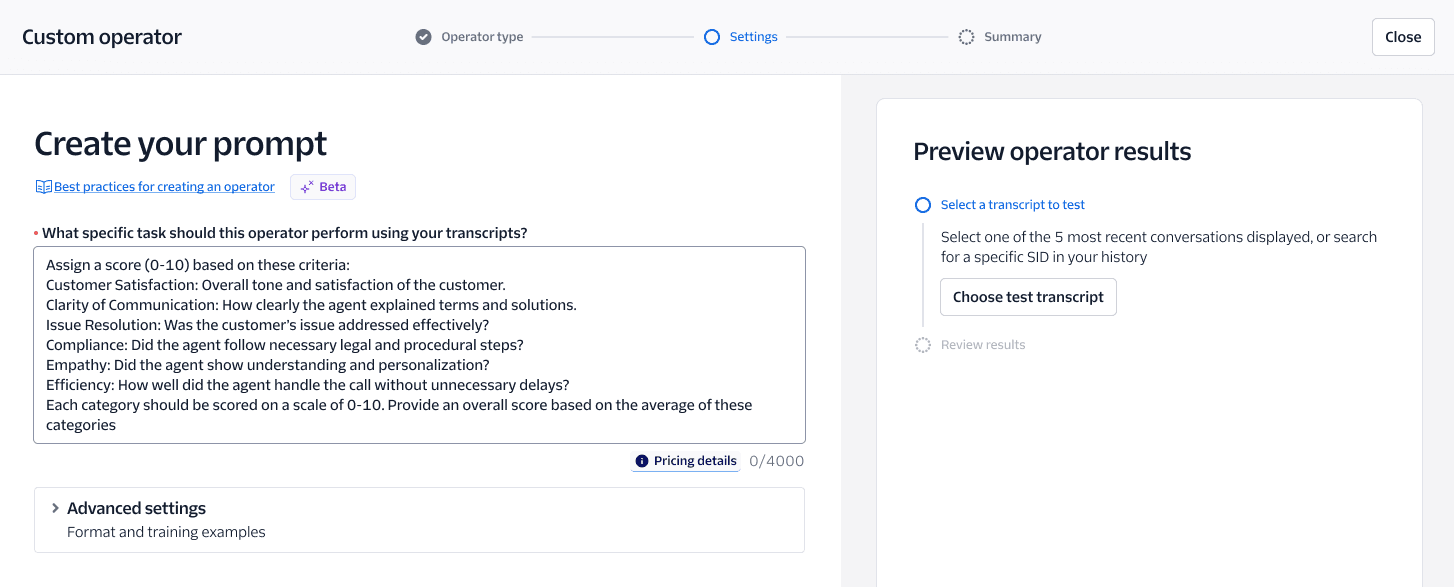Click the Beta badge

322,186
